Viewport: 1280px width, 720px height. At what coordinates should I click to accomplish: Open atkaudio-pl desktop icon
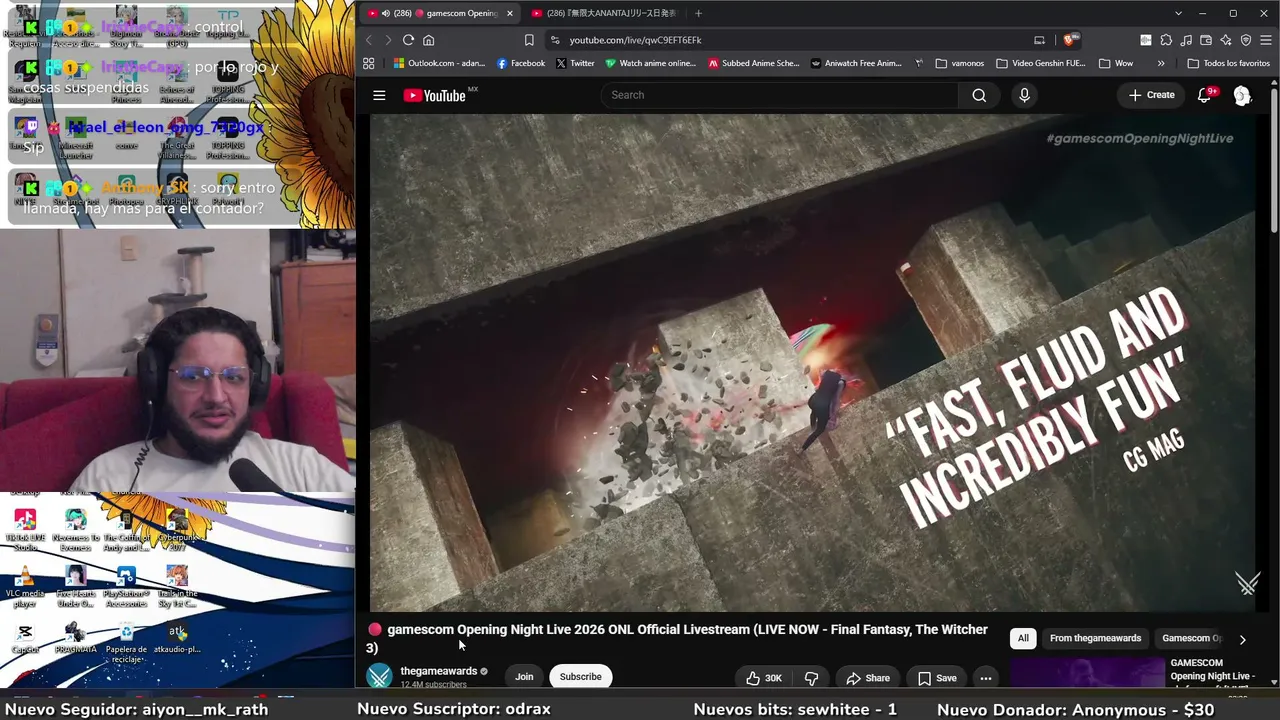pos(177,638)
